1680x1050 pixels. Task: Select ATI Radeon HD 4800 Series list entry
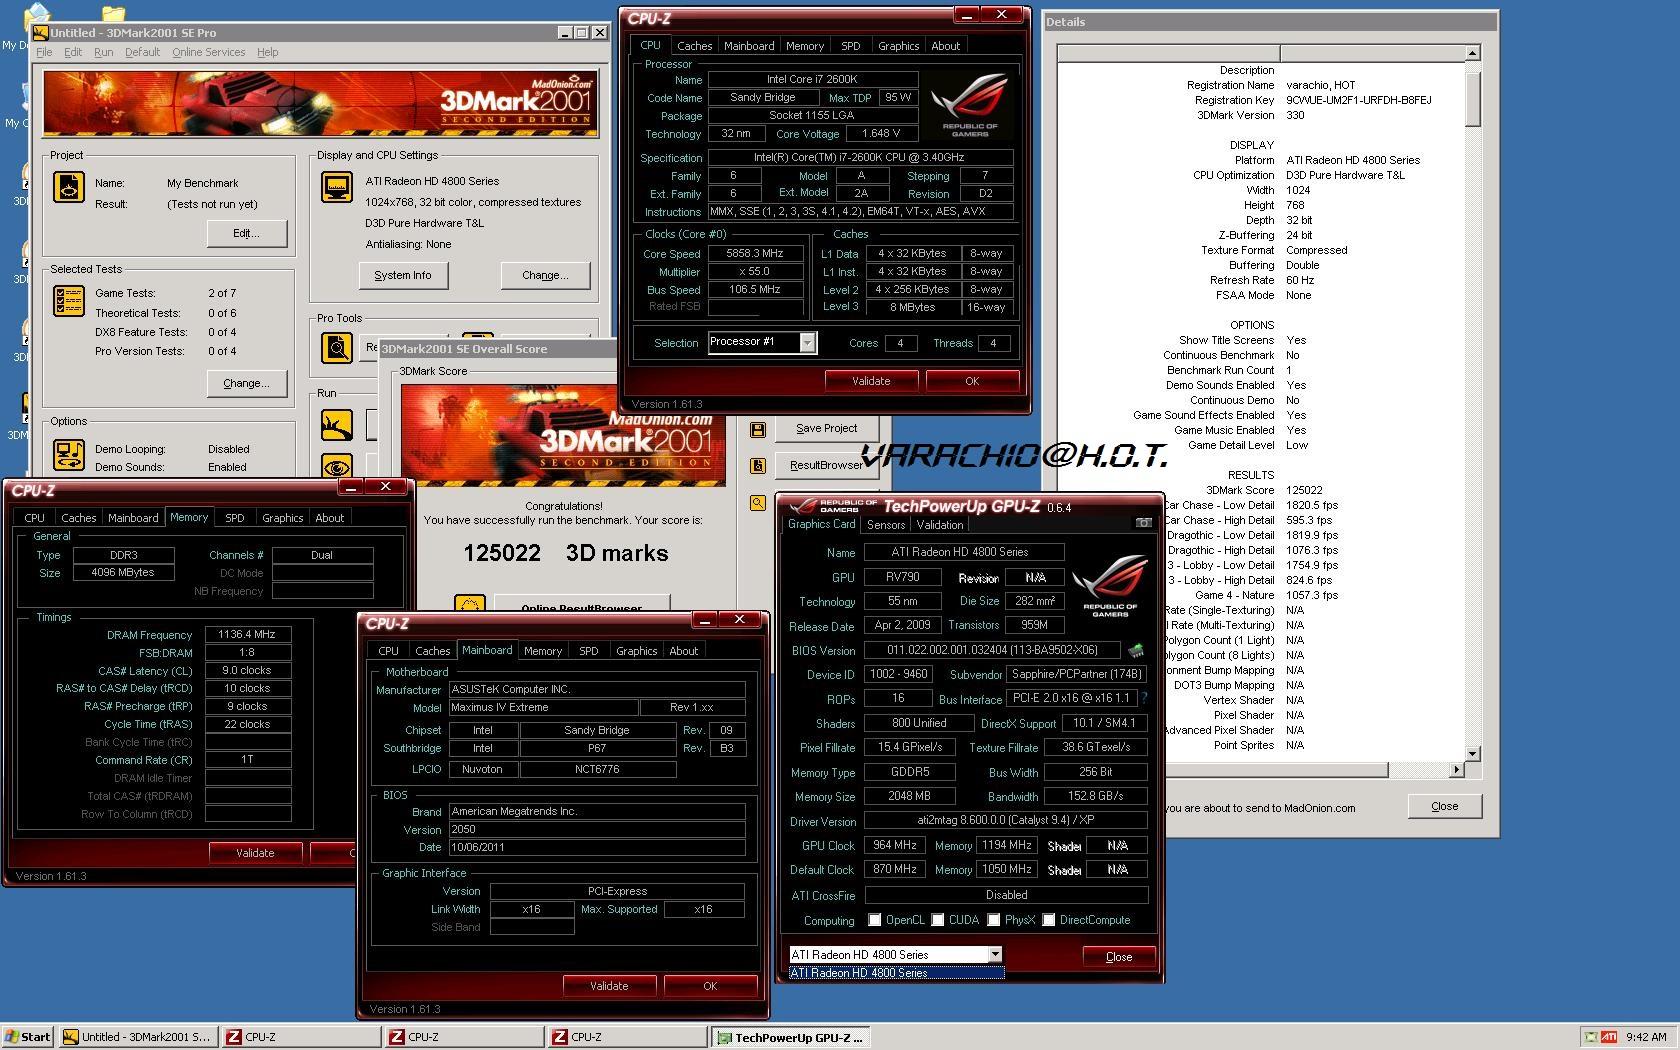pyautogui.click(x=897, y=973)
